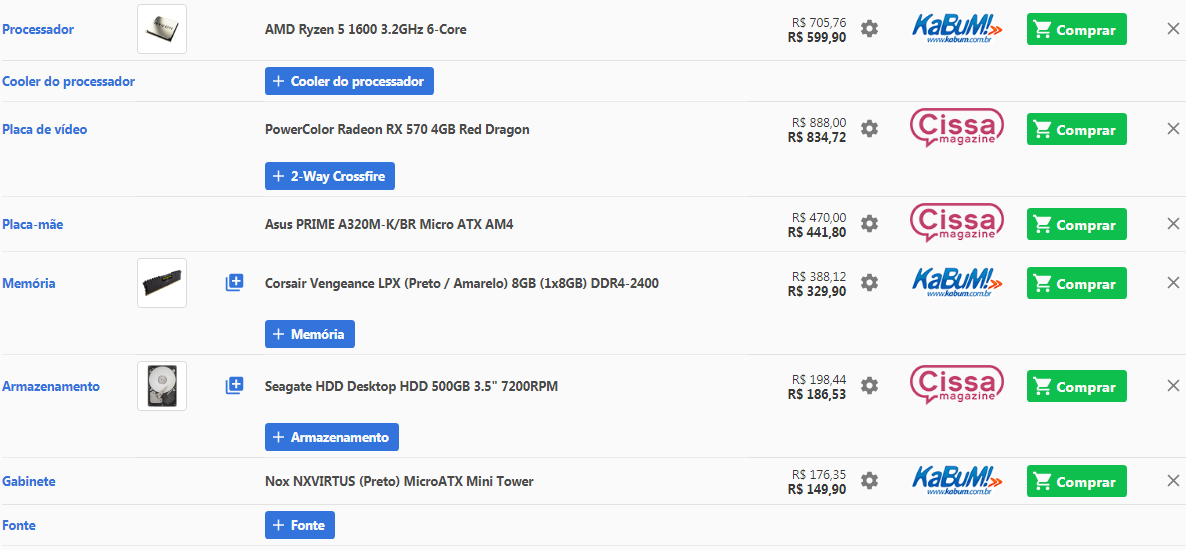Duplicate the Seagate HDD storage item
This screenshot has height=550, width=1186.
[234, 386]
